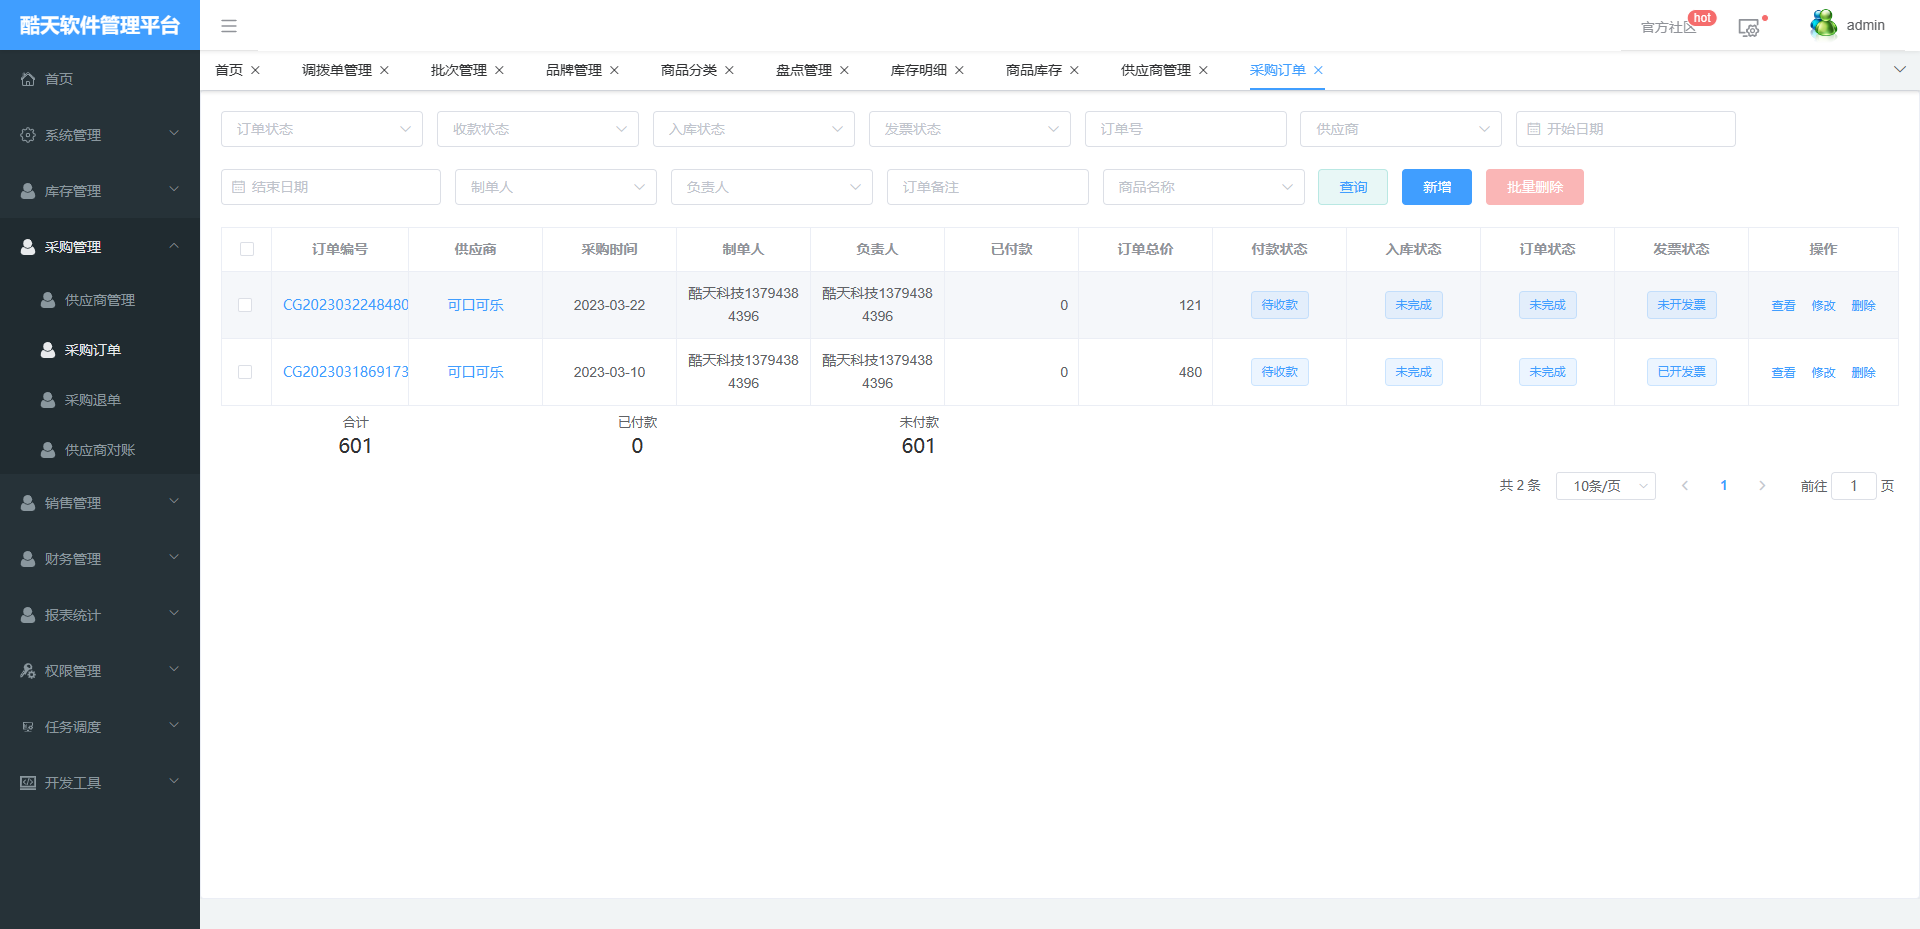Click the admin user avatar
Screen dimensions: 1920x929
(x=1823, y=24)
